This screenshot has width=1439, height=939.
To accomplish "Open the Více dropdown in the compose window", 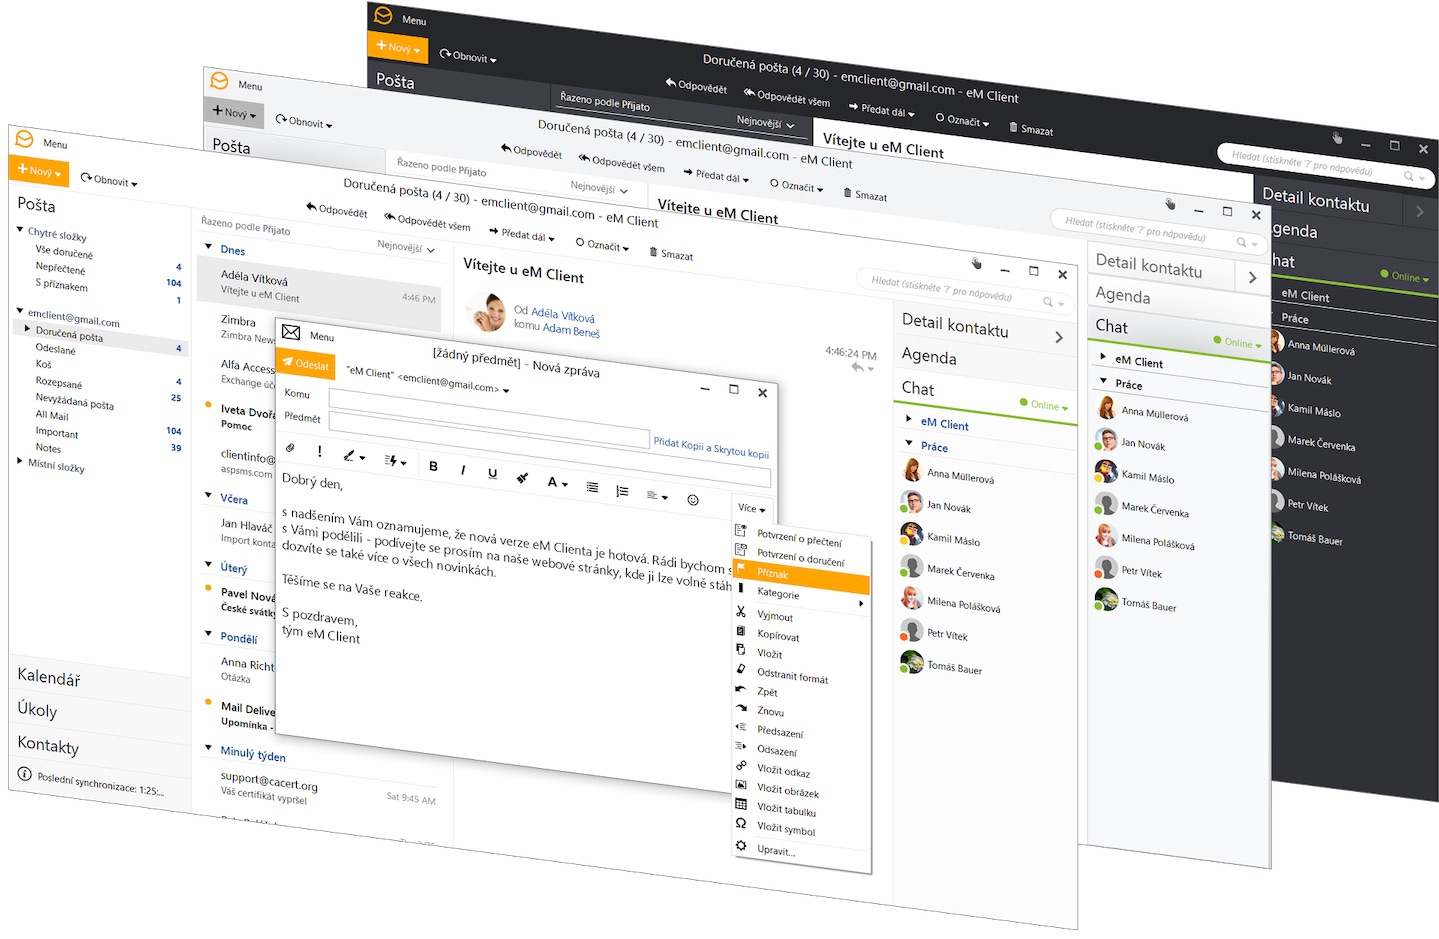I will (751, 509).
